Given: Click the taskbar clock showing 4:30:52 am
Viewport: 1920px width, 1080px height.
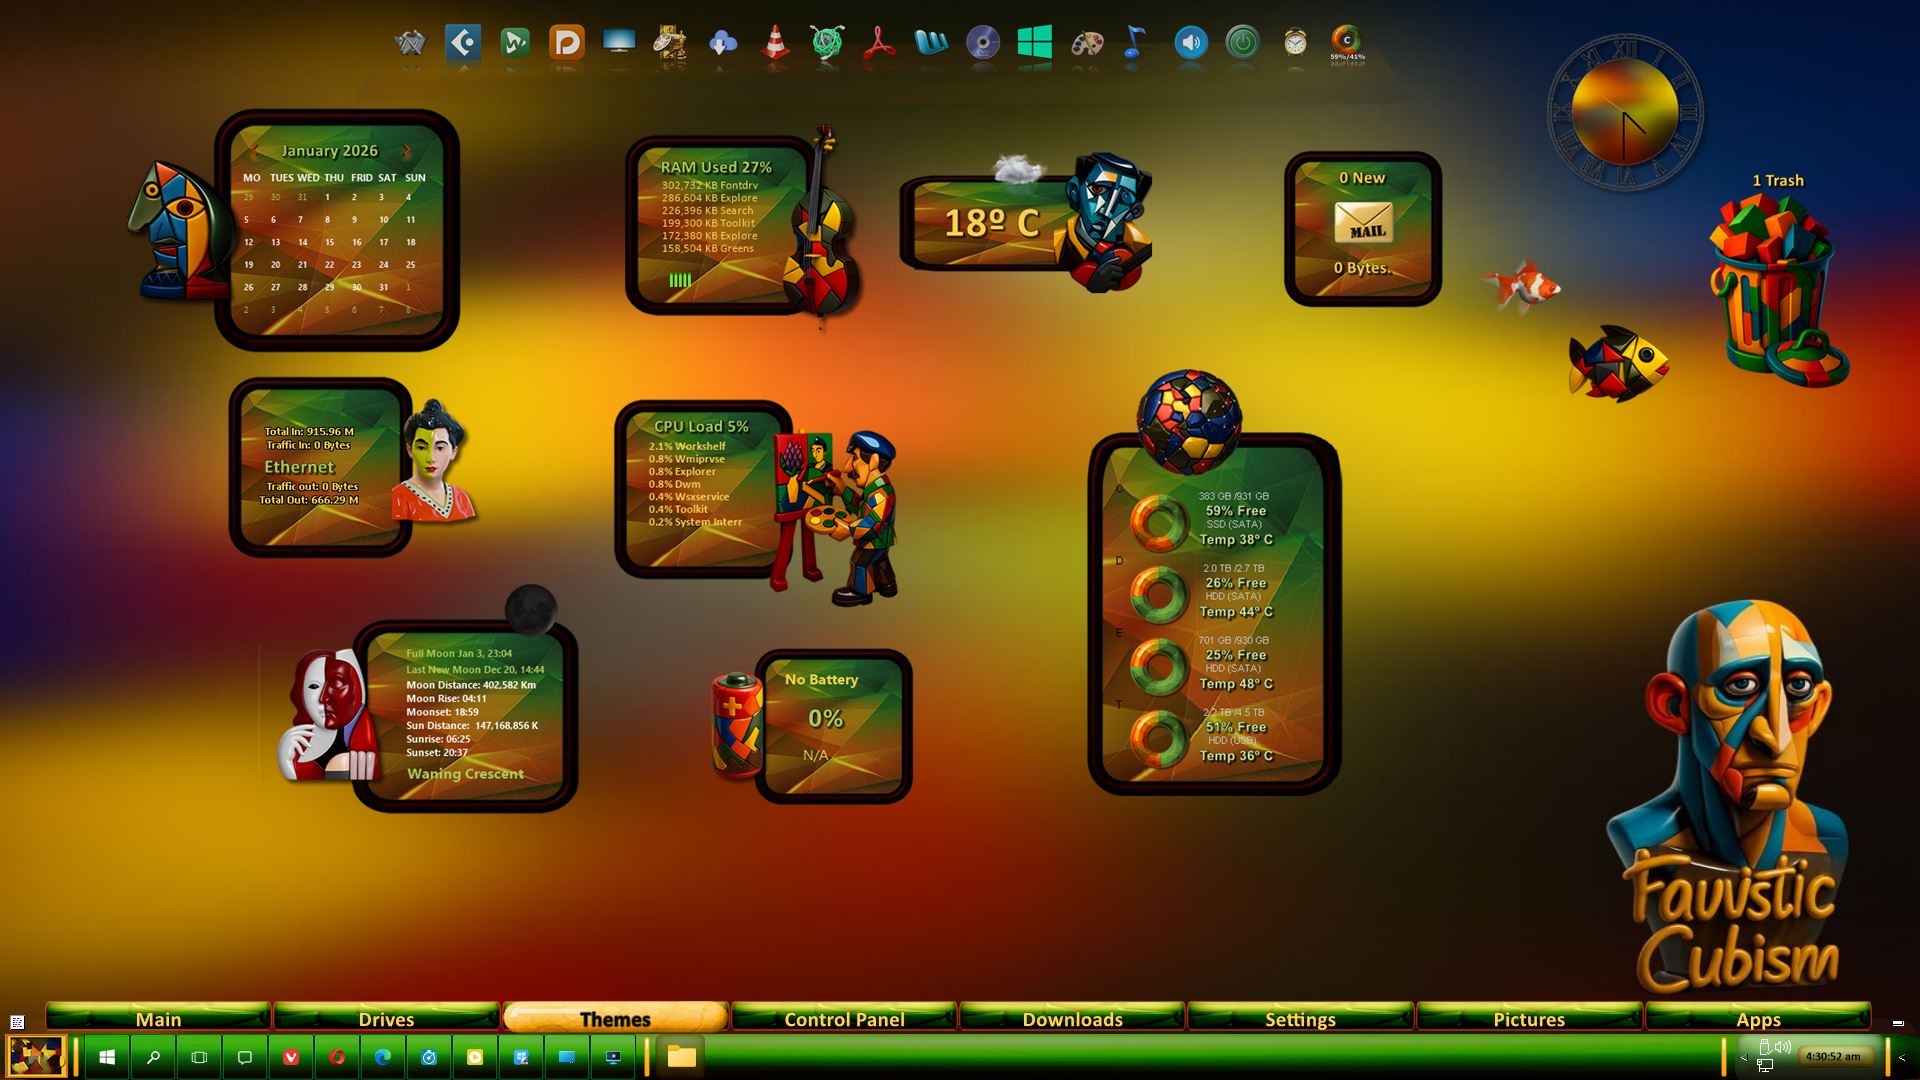Looking at the screenshot, I should (x=1832, y=1056).
